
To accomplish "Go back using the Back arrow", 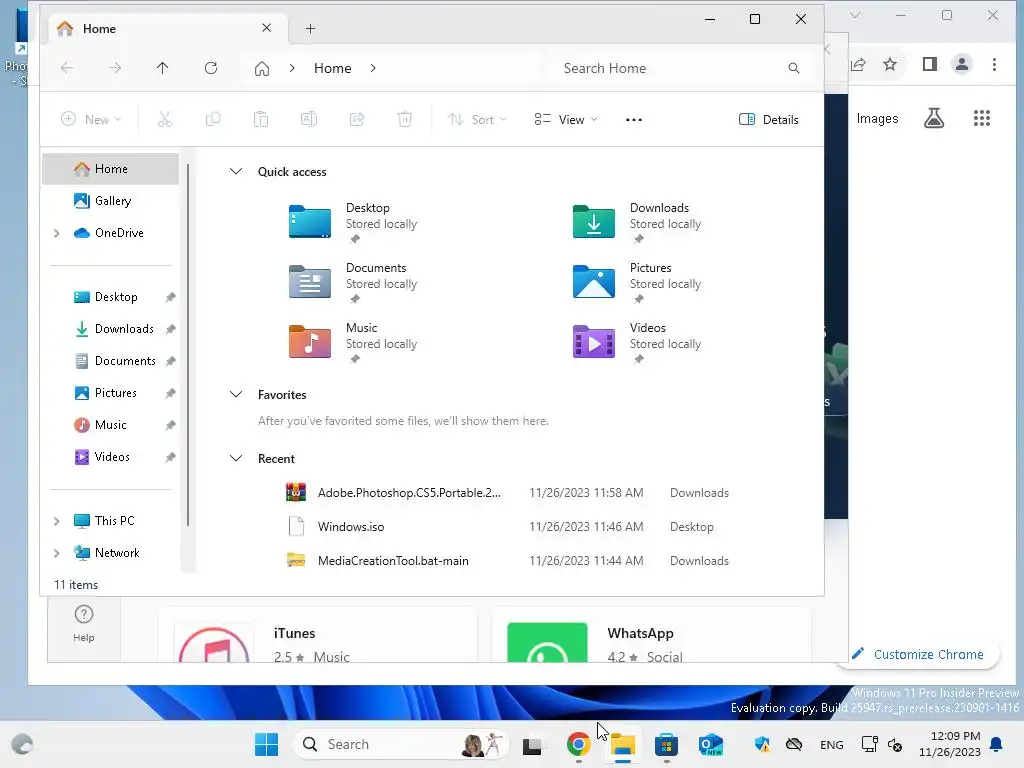I will point(67,68).
